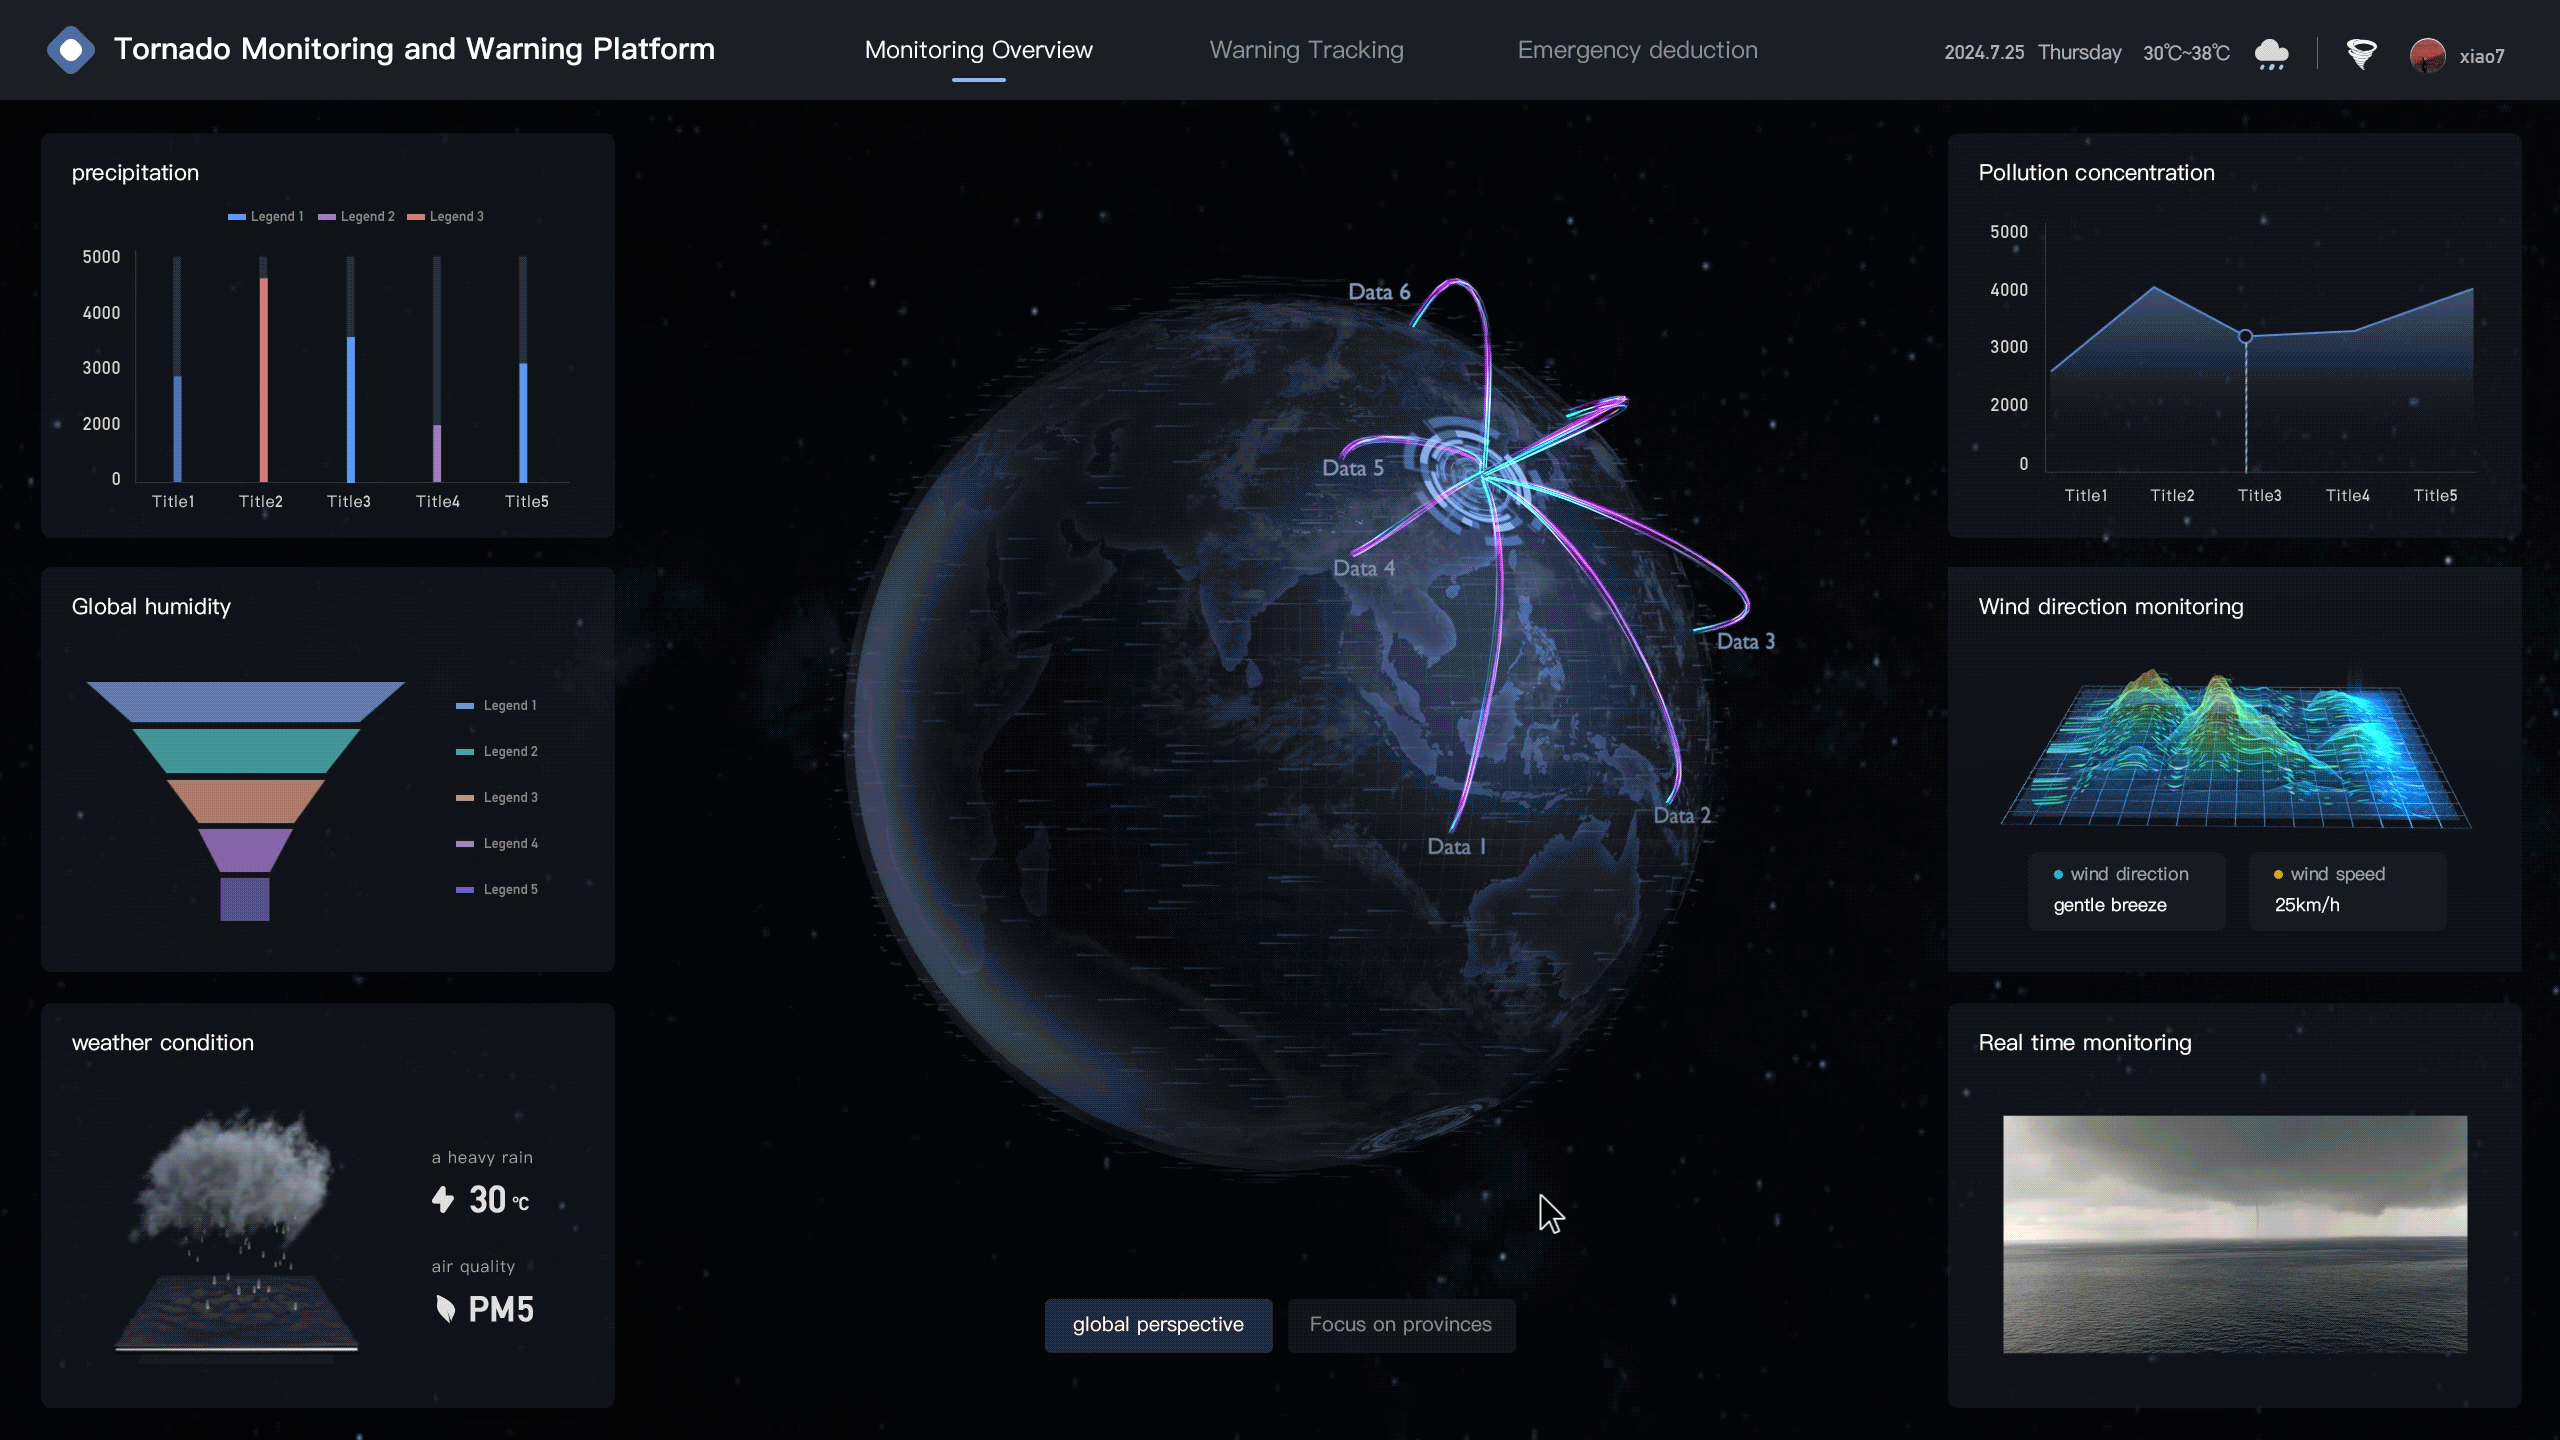Toggle Legend 1 in Global humidity funnel
Viewport: 2560px width, 1440px height.
[x=496, y=705]
